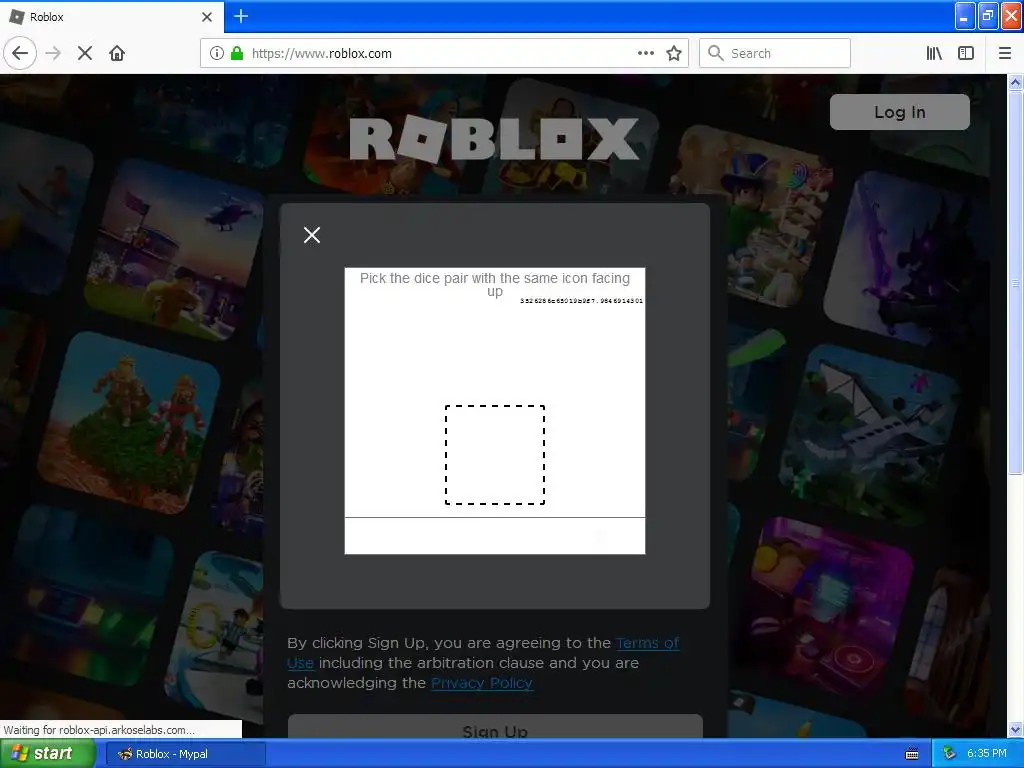Viewport: 1024px width, 768px height.
Task: Click the forward navigation arrow
Action: [54, 53]
